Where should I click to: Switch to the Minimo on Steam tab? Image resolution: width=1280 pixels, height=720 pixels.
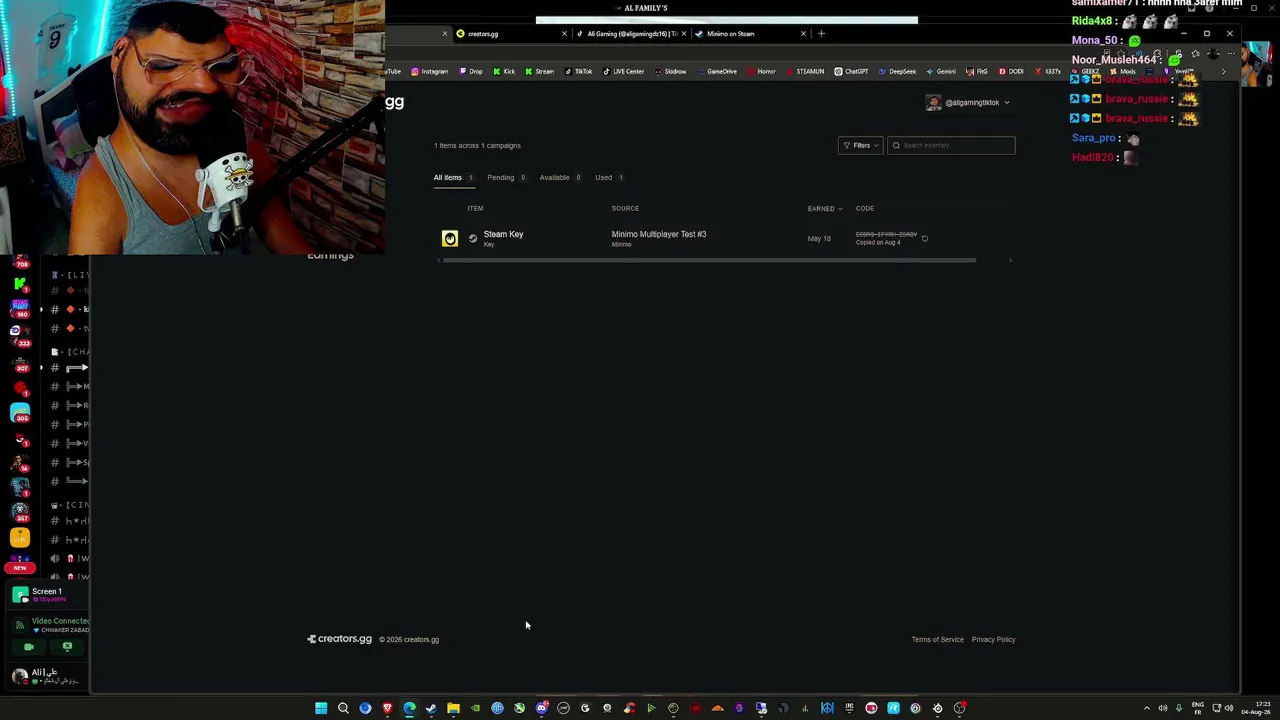[x=751, y=34]
